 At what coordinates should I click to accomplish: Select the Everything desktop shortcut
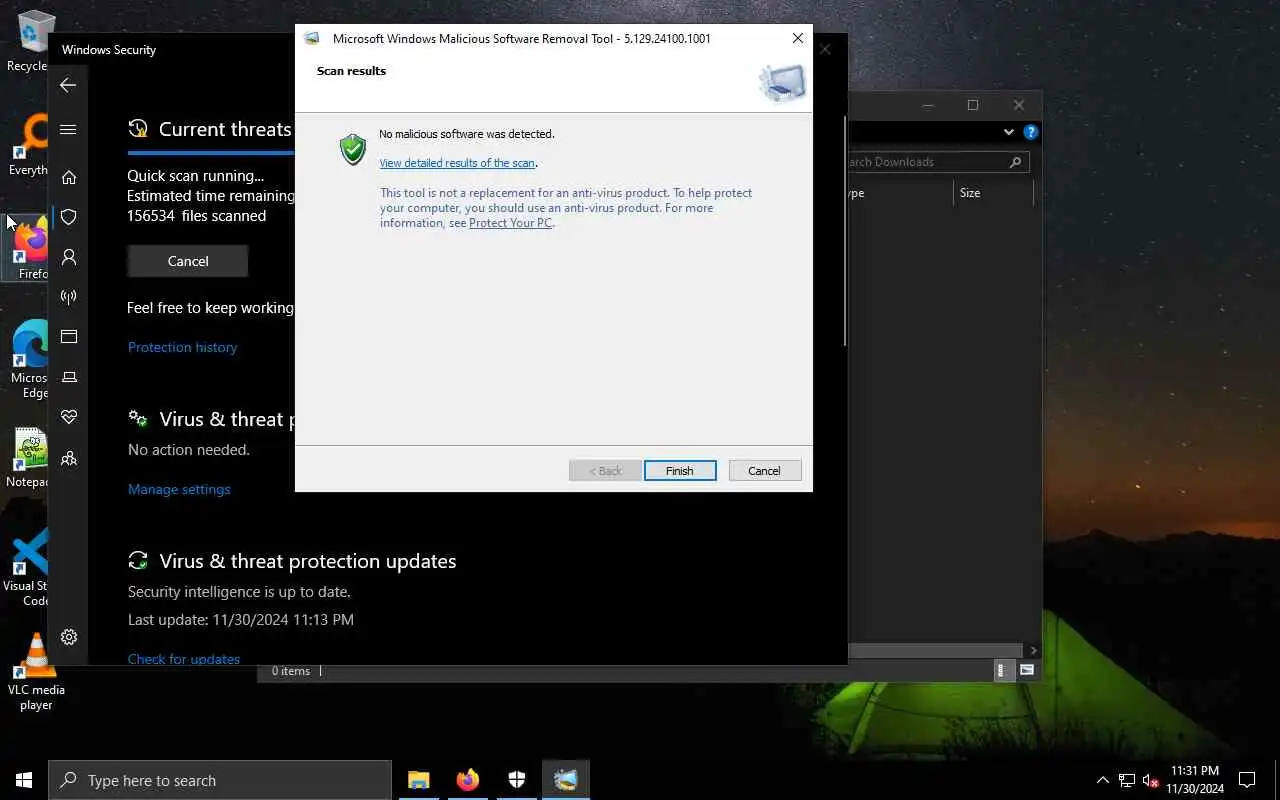click(30, 145)
